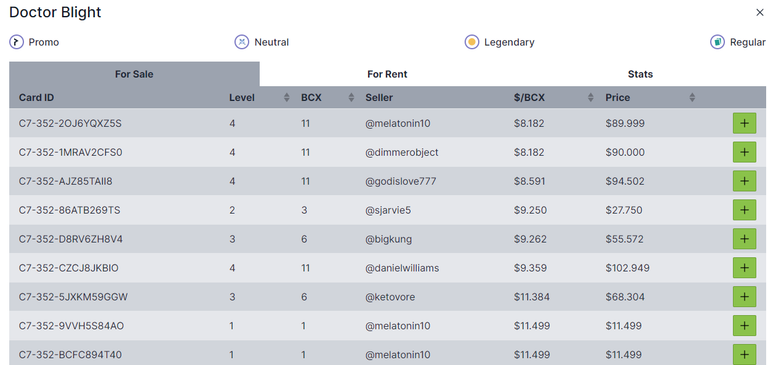Add @bigkung's card to cart
768x365 pixels.
[x=744, y=239]
